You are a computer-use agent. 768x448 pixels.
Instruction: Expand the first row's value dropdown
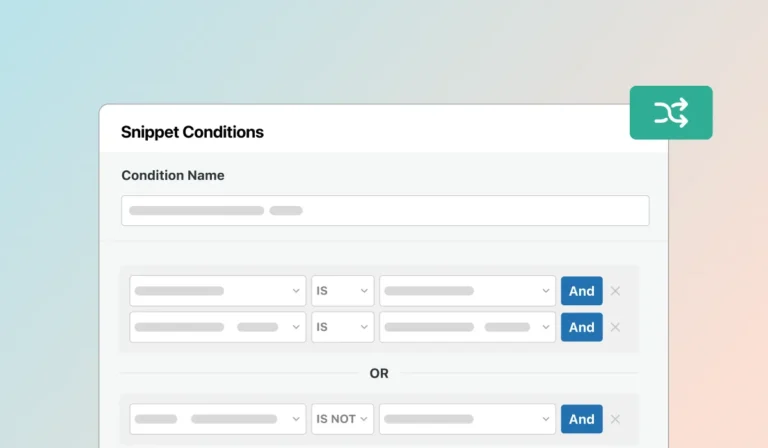pos(467,291)
